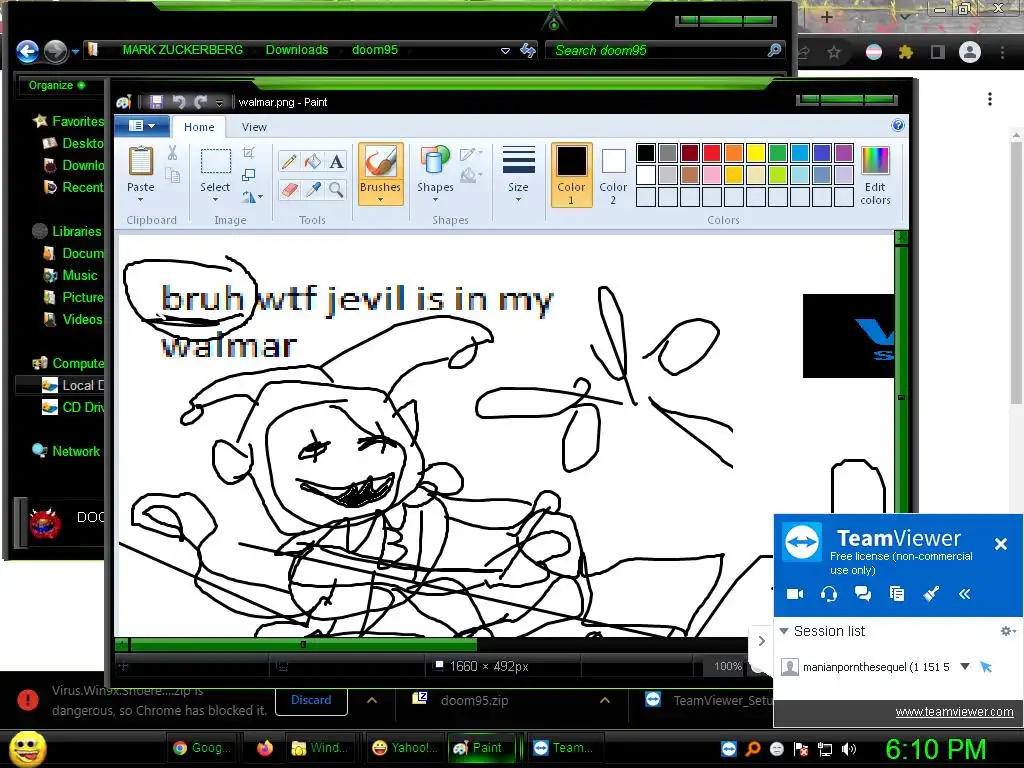Collapse the TeamViewer Session list triangle
Screen dimensions: 1024x768
(x=784, y=631)
